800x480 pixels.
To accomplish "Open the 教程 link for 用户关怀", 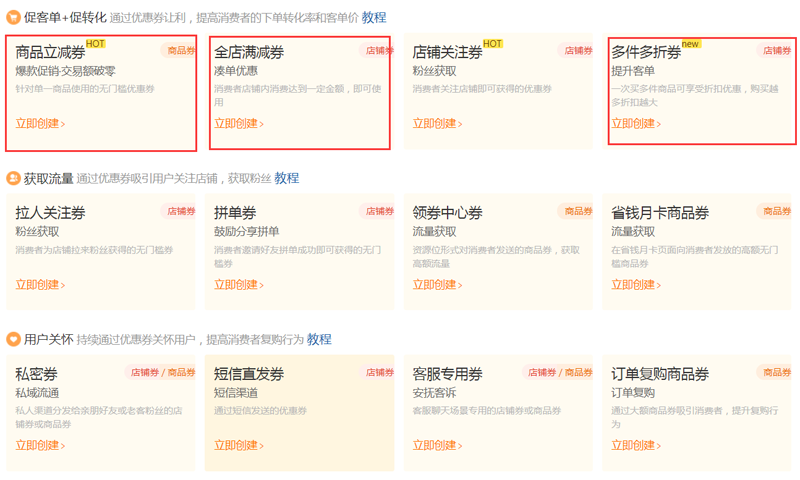I will coord(319,339).
